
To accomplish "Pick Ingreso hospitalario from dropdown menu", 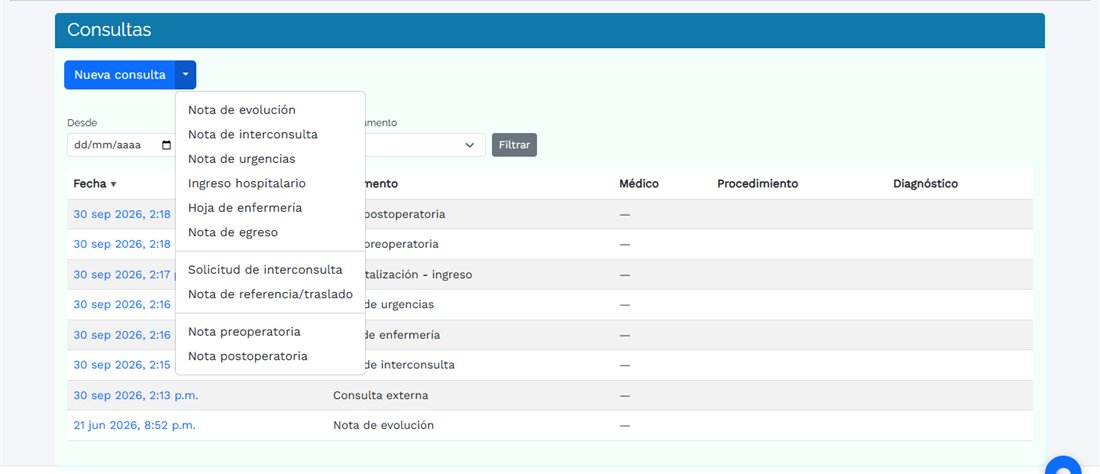I will click(x=270, y=184).
